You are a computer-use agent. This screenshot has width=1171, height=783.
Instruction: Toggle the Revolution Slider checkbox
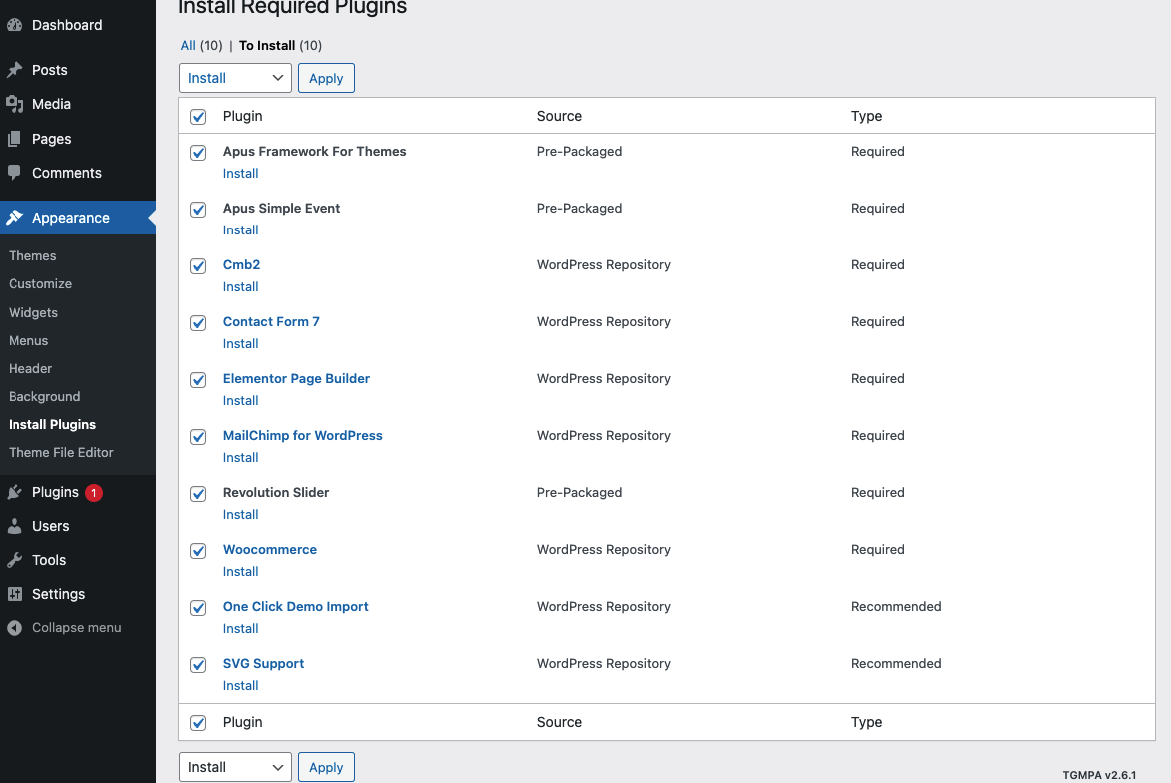198,494
